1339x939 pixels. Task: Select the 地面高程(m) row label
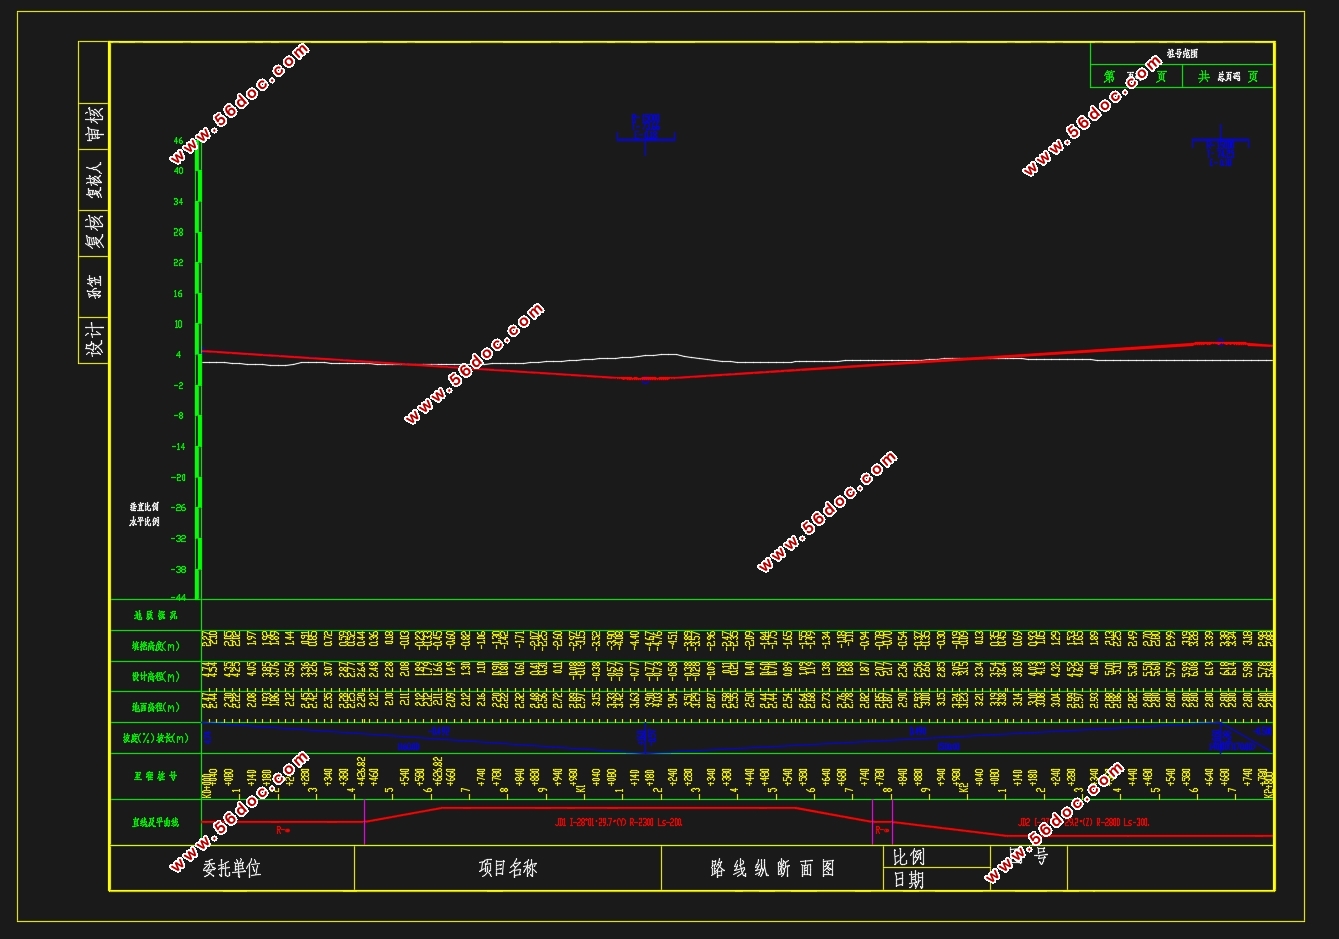[155, 708]
